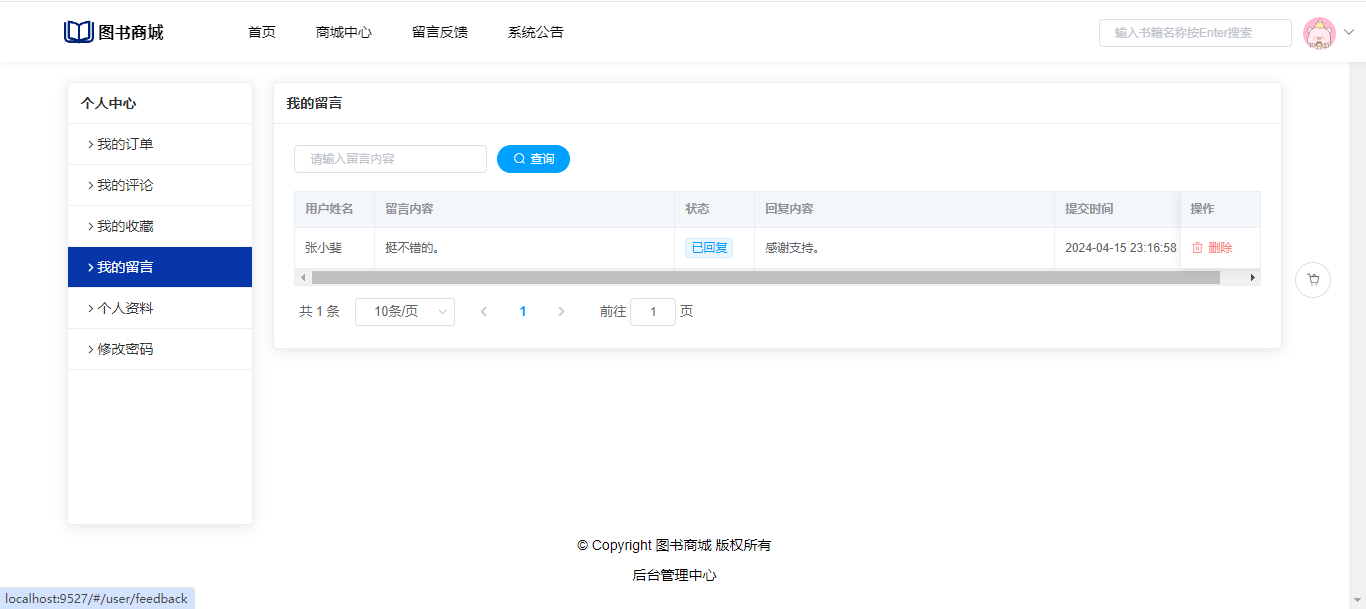The width and height of the screenshot is (1366, 609).
Task: Go to next page arrow
Action: click(561, 312)
